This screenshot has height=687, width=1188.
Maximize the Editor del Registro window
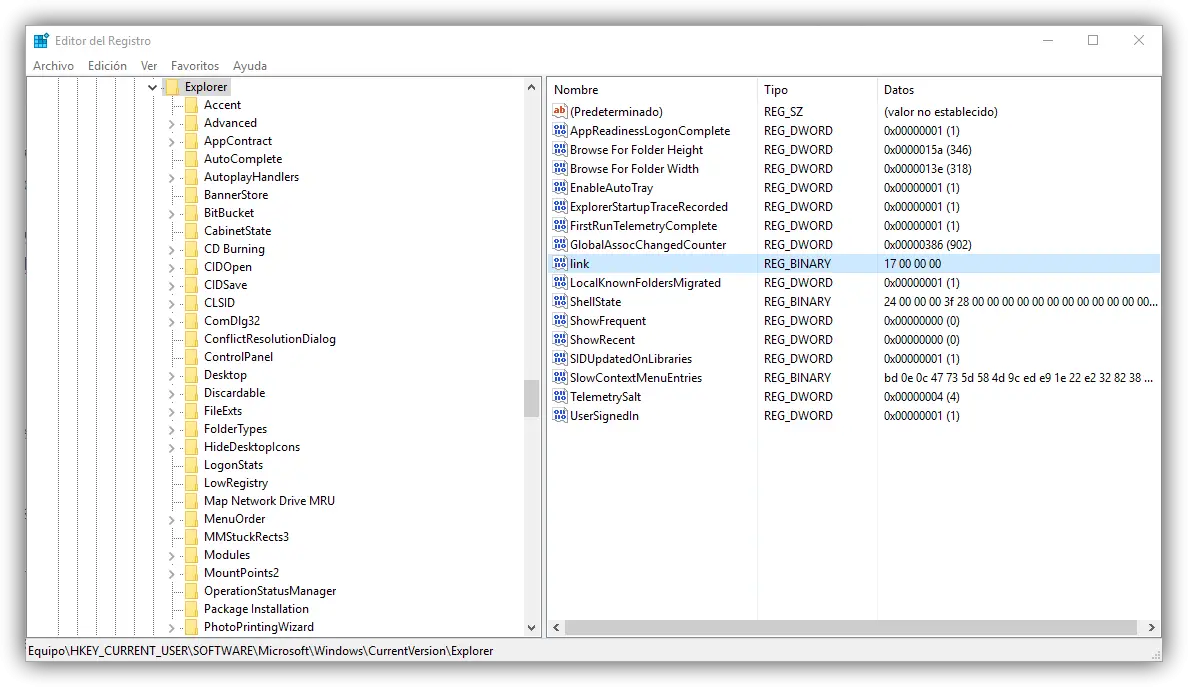tap(1093, 40)
